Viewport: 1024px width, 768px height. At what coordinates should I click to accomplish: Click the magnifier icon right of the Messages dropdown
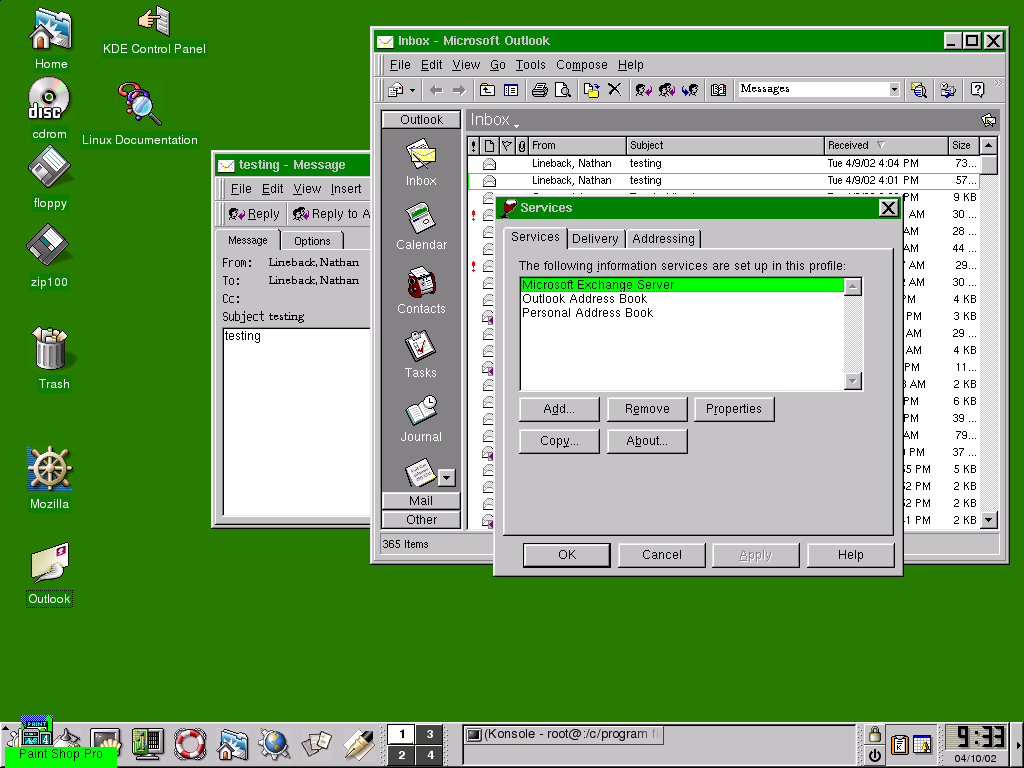tap(919, 90)
